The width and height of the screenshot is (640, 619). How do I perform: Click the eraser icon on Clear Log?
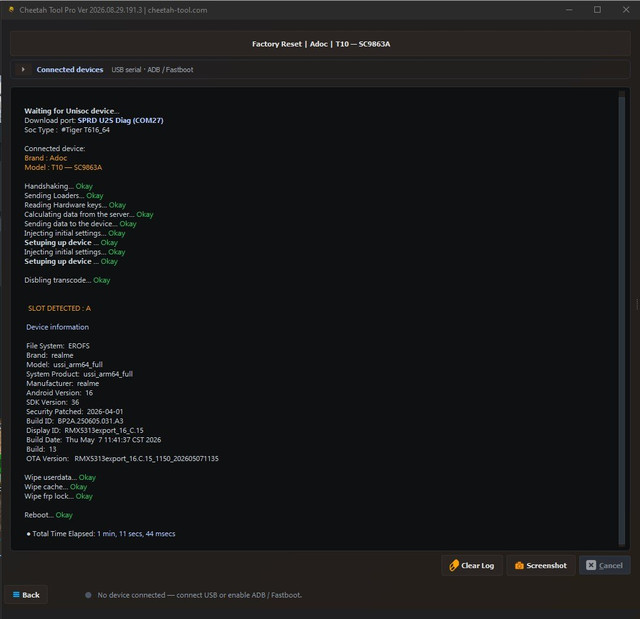(x=453, y=565)
